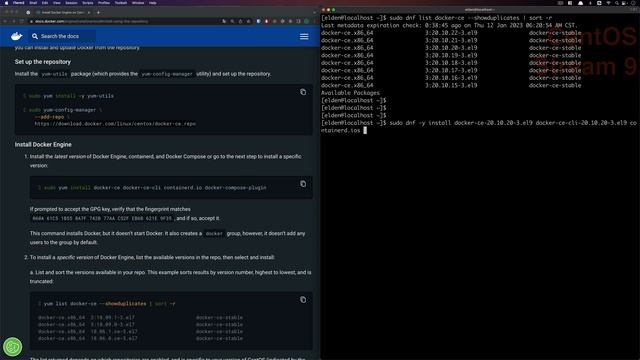Open the Help menu
640x360 pixels.
point(153,3)
